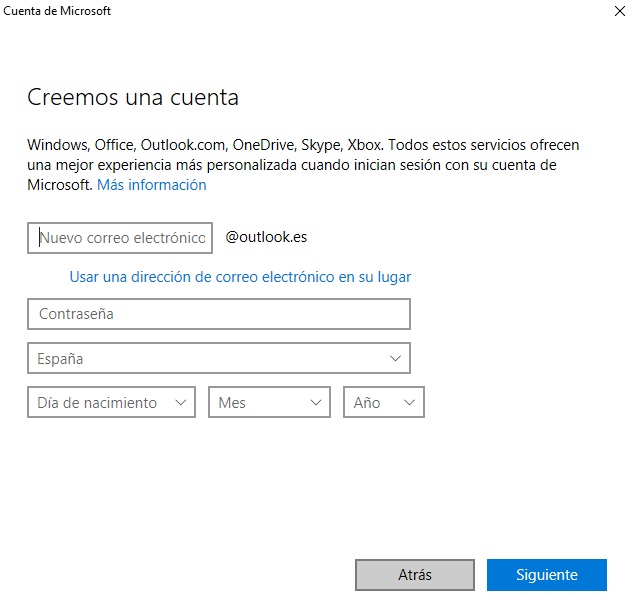Select the @outlook.es domain text
This screenshot has height=606, width=638.
click(x=266, y=237)
